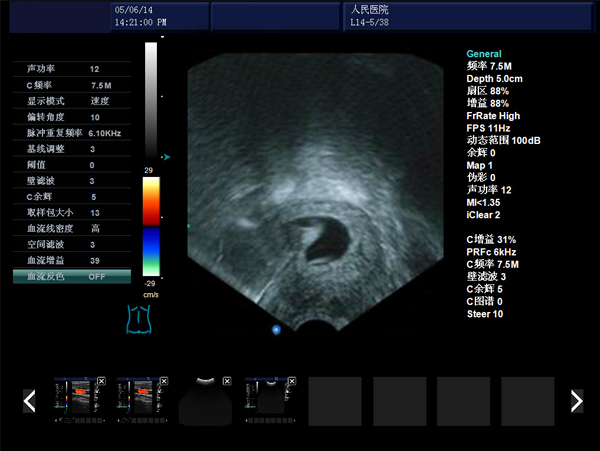The width and height of the screenshot is (600, 451).
Task: Toggle 血流反色 OFF setting
Action: (x=71, y=276)
